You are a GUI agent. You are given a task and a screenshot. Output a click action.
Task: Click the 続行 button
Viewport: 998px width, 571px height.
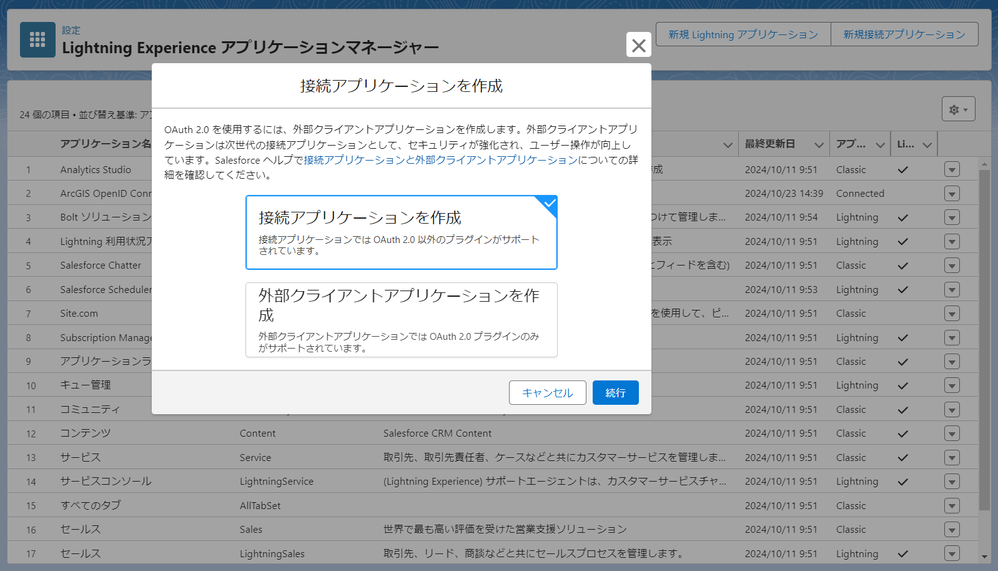pos(615,393)
